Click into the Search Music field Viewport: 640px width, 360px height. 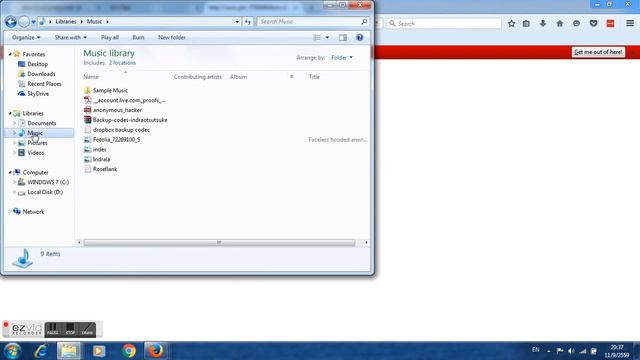[308, 22]
